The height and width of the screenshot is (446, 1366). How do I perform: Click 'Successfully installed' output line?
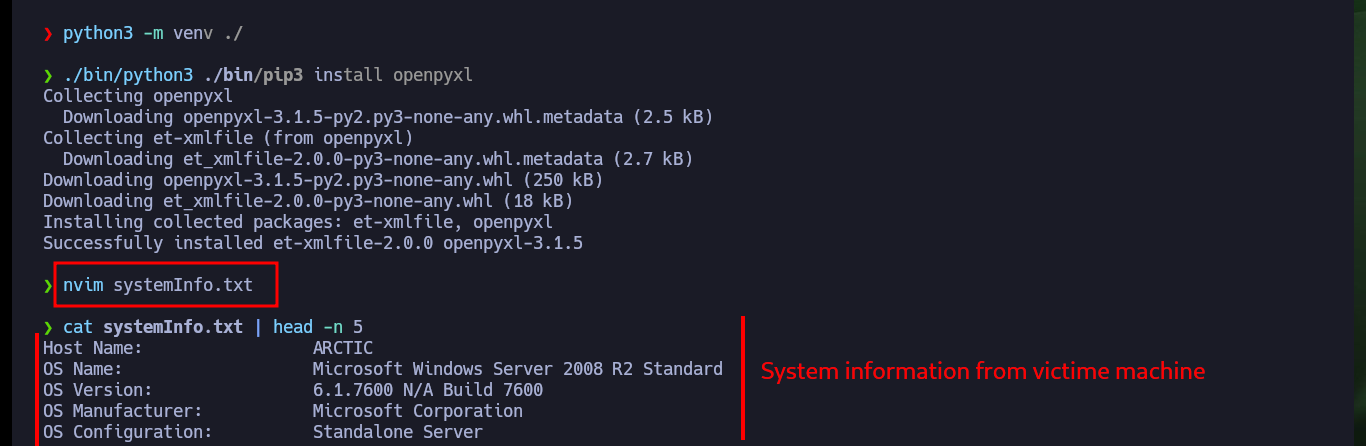tap(313, 243)
